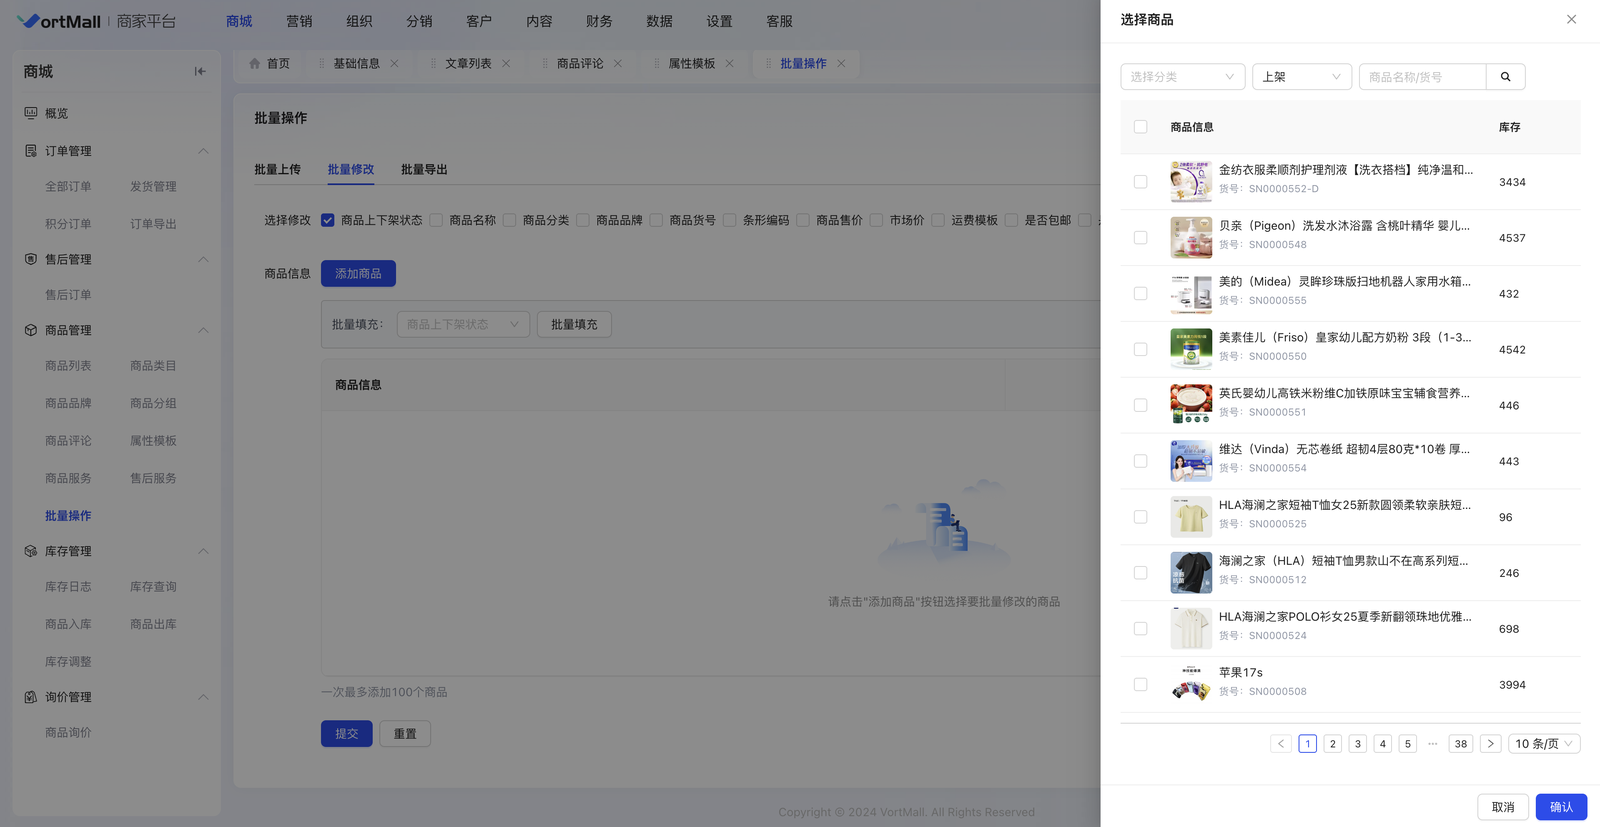Tick checkbox for 苹果17s product row
The width and height of the screenshot is (1600, 827).
tap(1140, 685)
